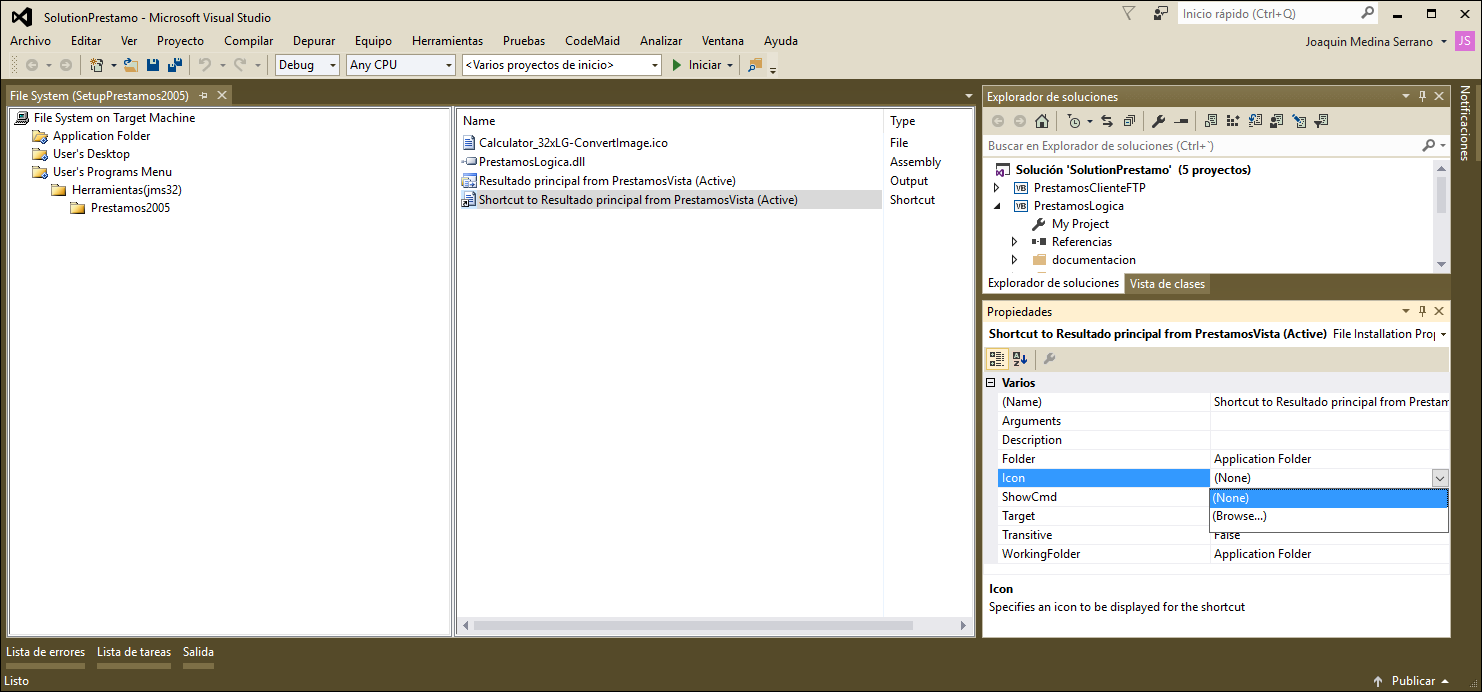This screenshot has width=1482, height=692.
Task: Open the CodeMaid menu
Action: tap(592, 41)
